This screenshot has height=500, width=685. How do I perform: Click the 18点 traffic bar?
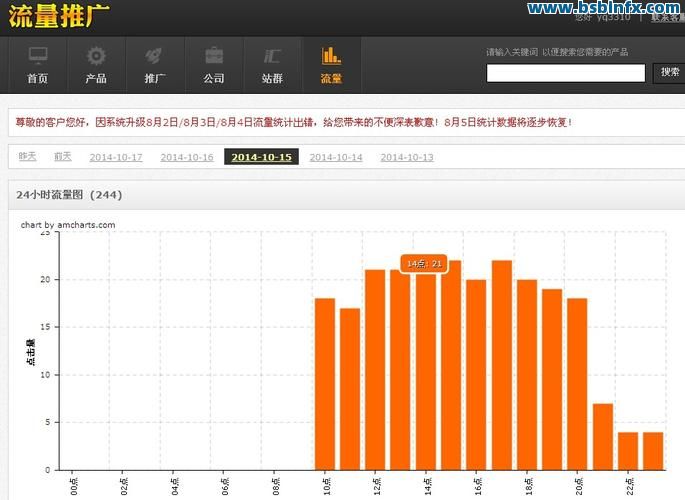(527, 375)
